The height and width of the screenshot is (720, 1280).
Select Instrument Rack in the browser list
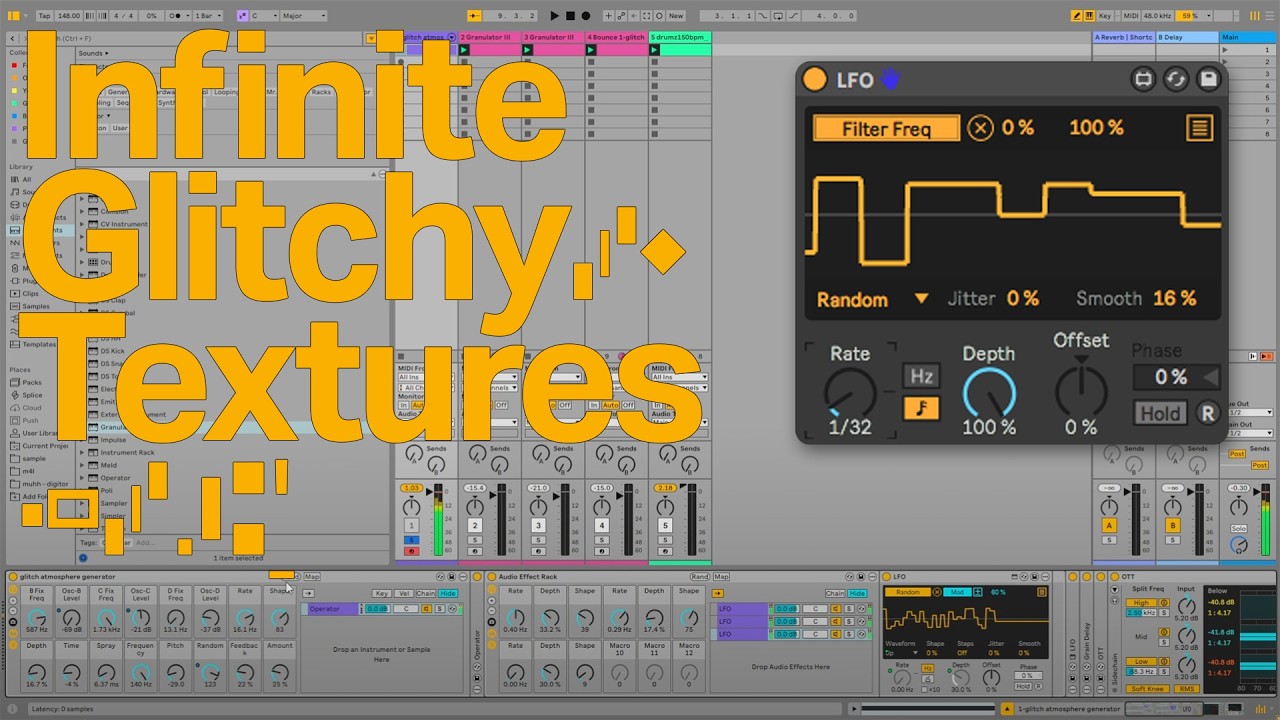127,452
